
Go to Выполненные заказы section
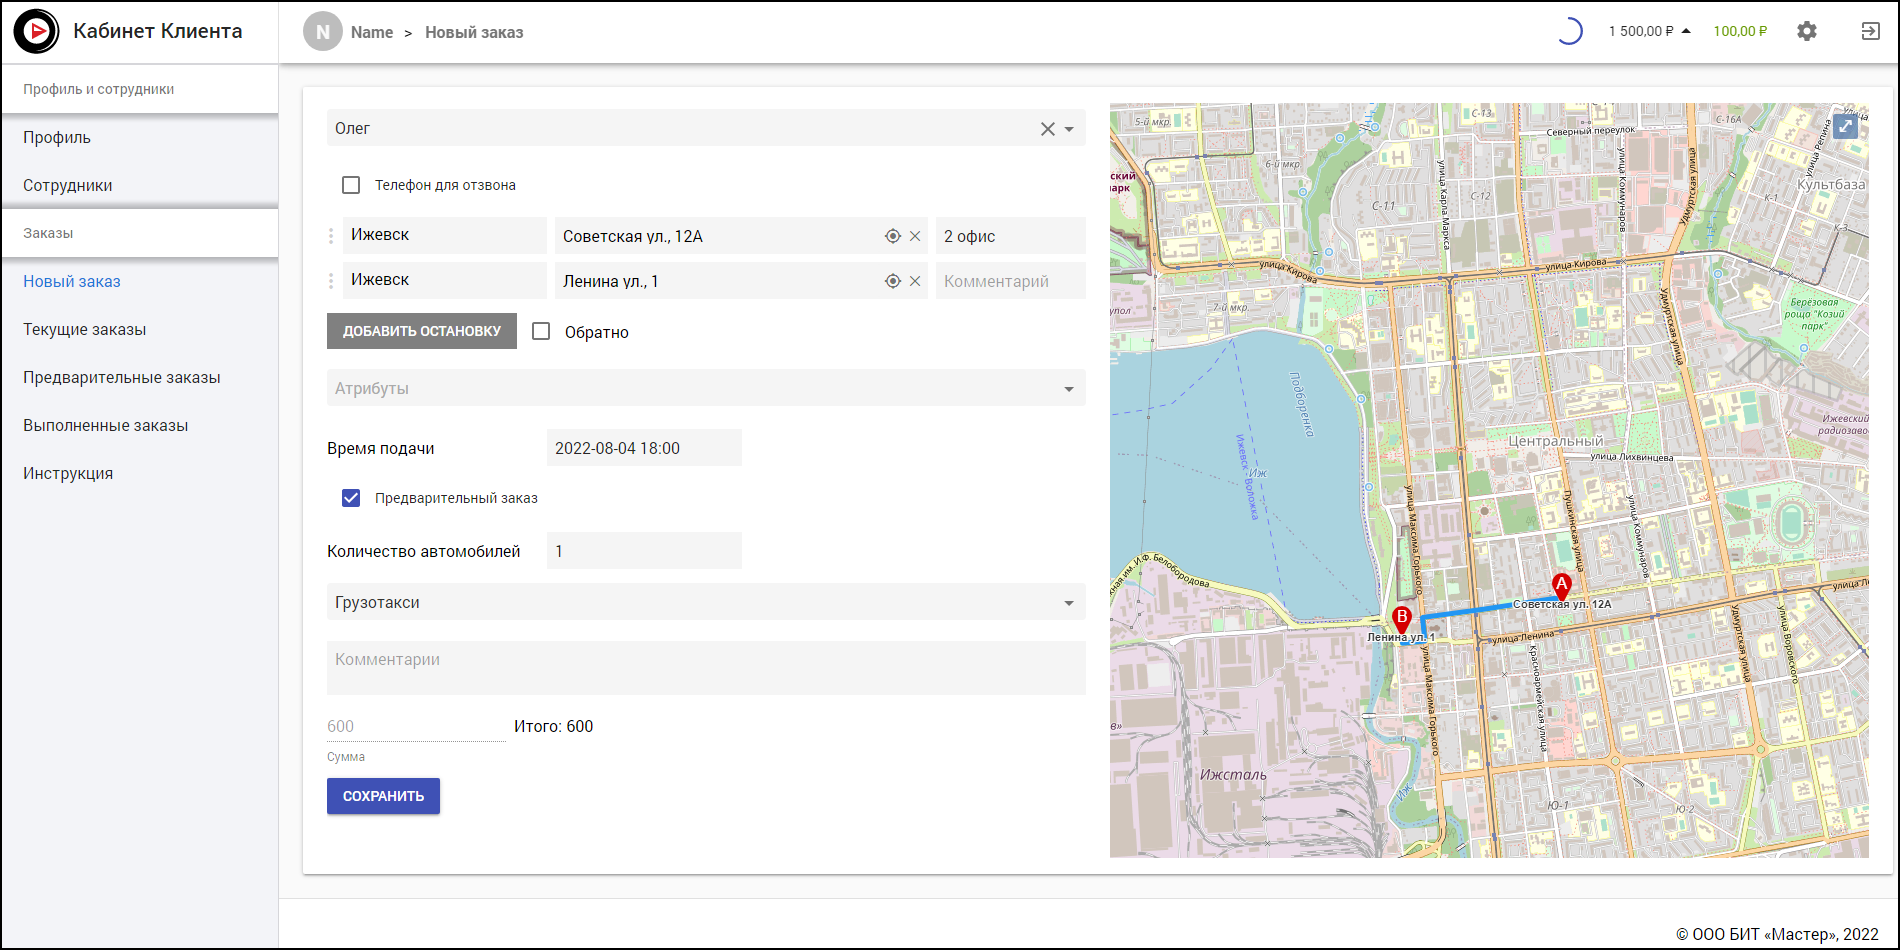click(106, 425)
